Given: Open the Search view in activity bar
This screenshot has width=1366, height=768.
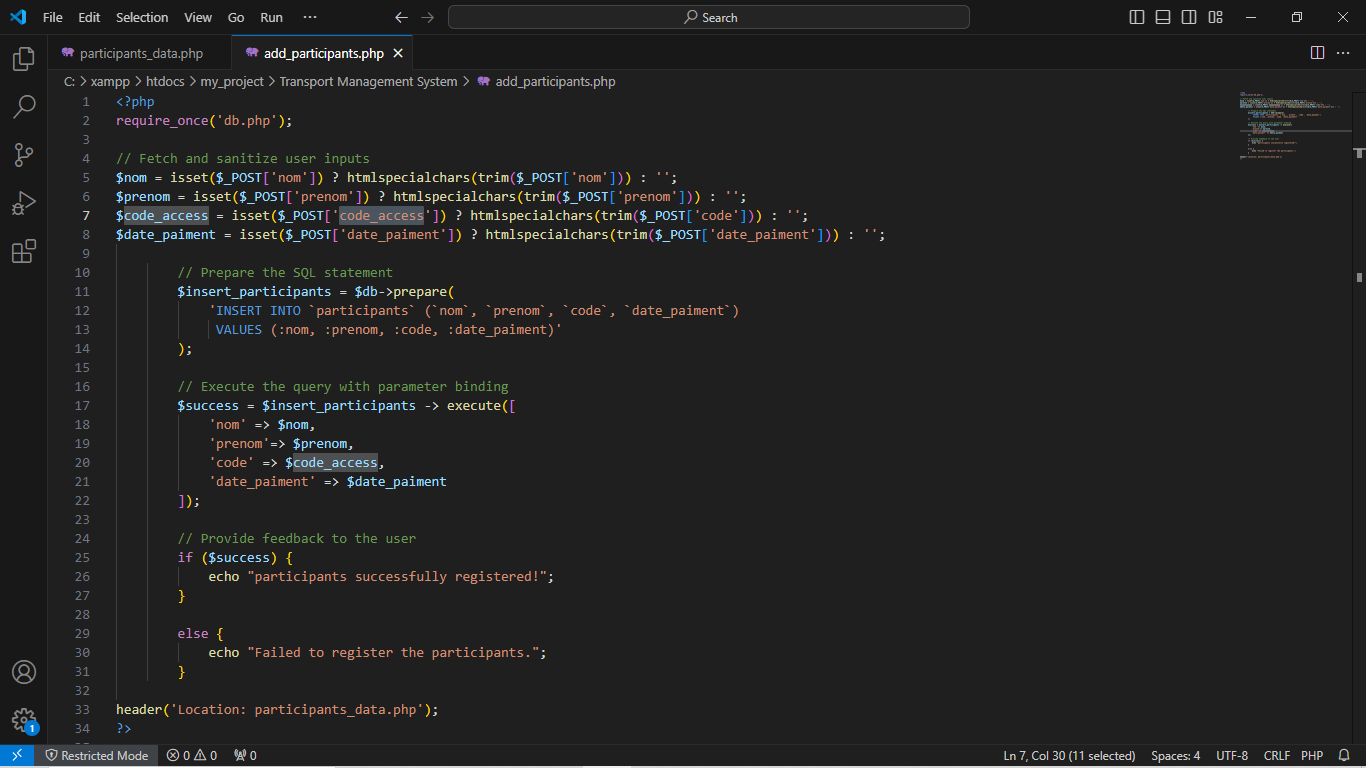Looking at the screenshot, I should [24, 107].
